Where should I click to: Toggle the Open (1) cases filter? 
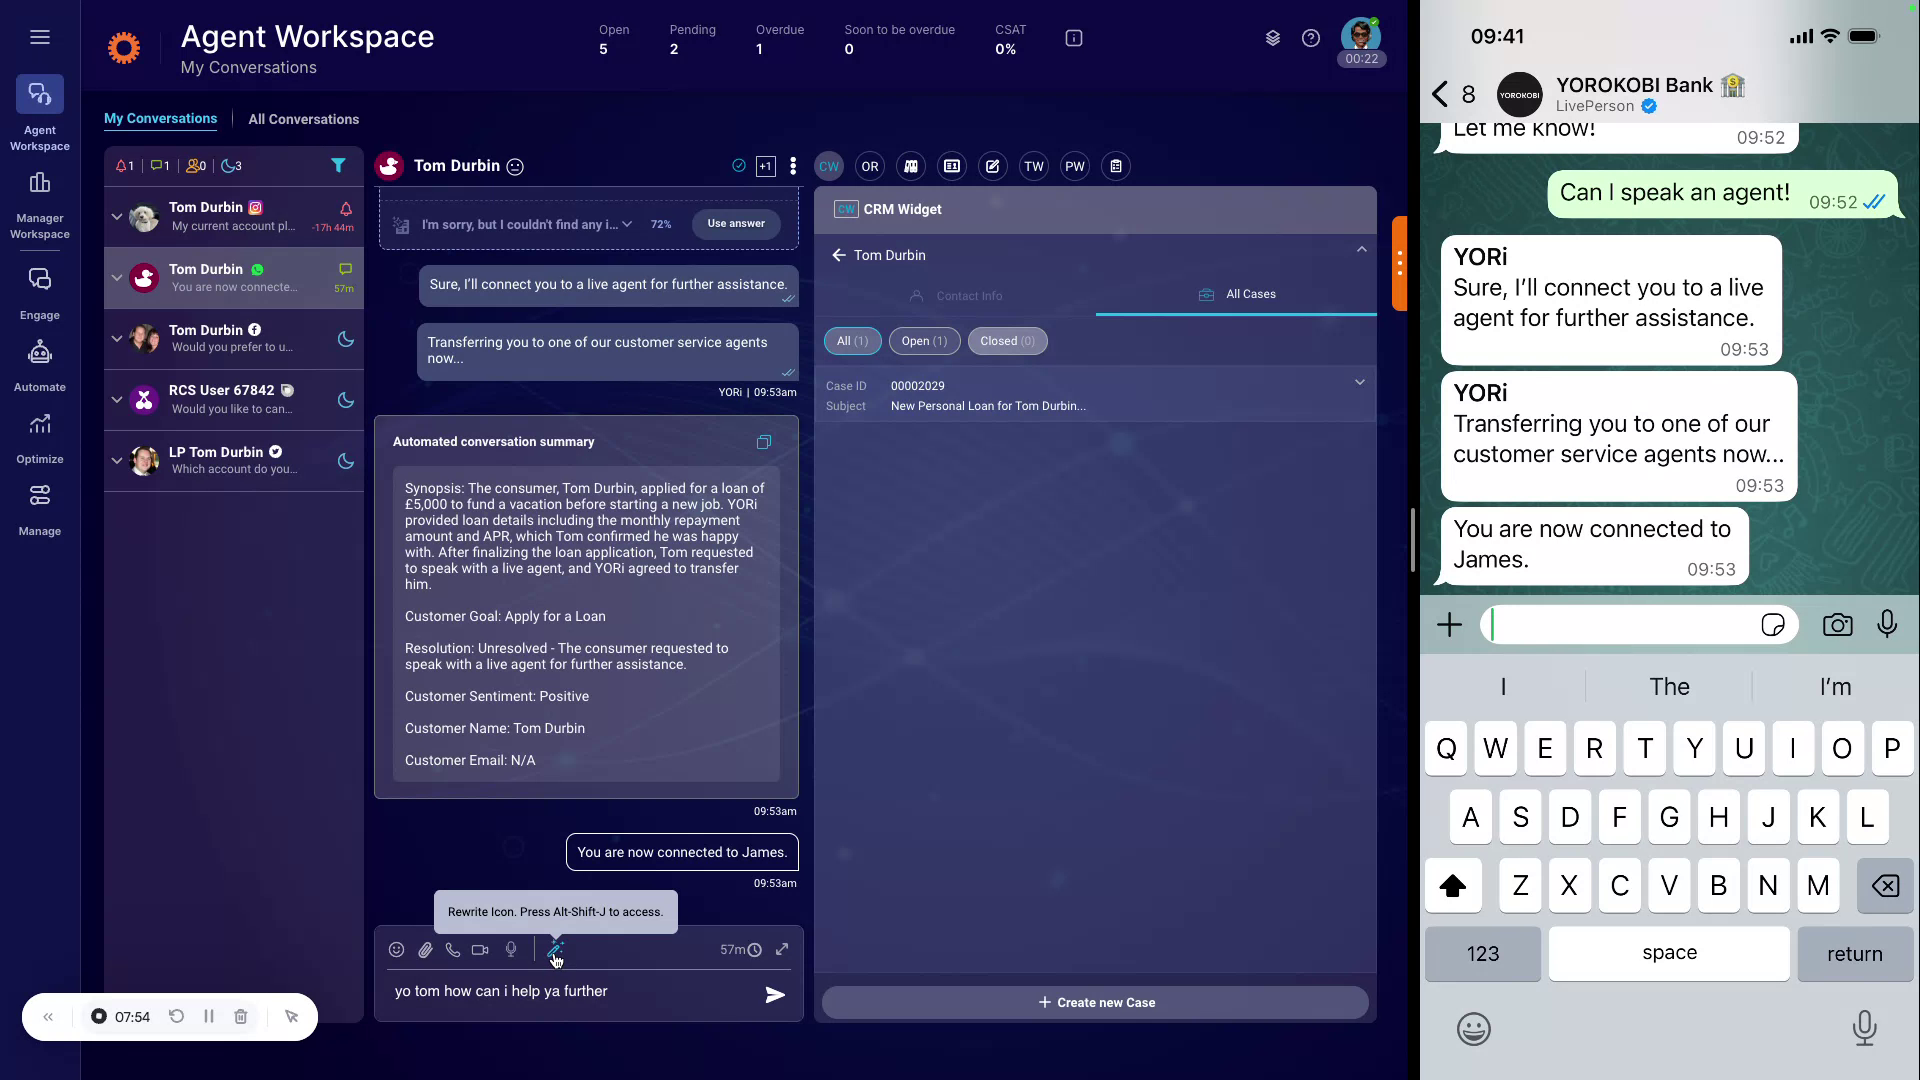coord(923,341)
